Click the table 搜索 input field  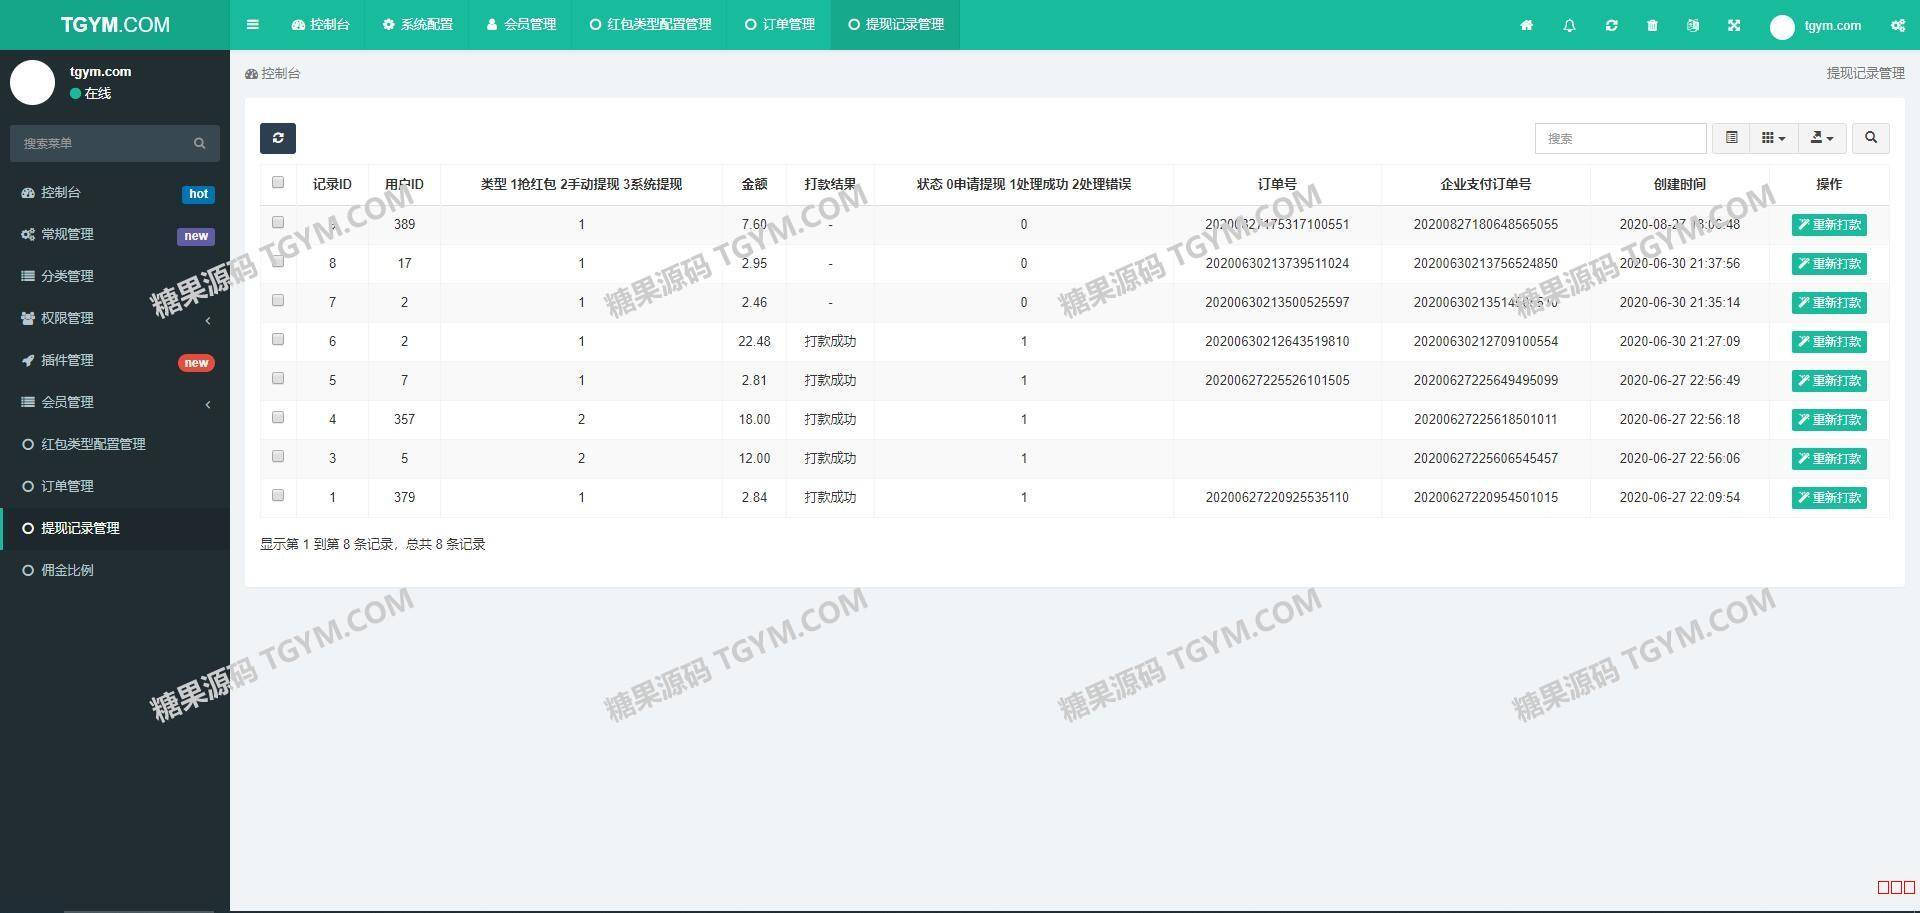[1620, 138]
